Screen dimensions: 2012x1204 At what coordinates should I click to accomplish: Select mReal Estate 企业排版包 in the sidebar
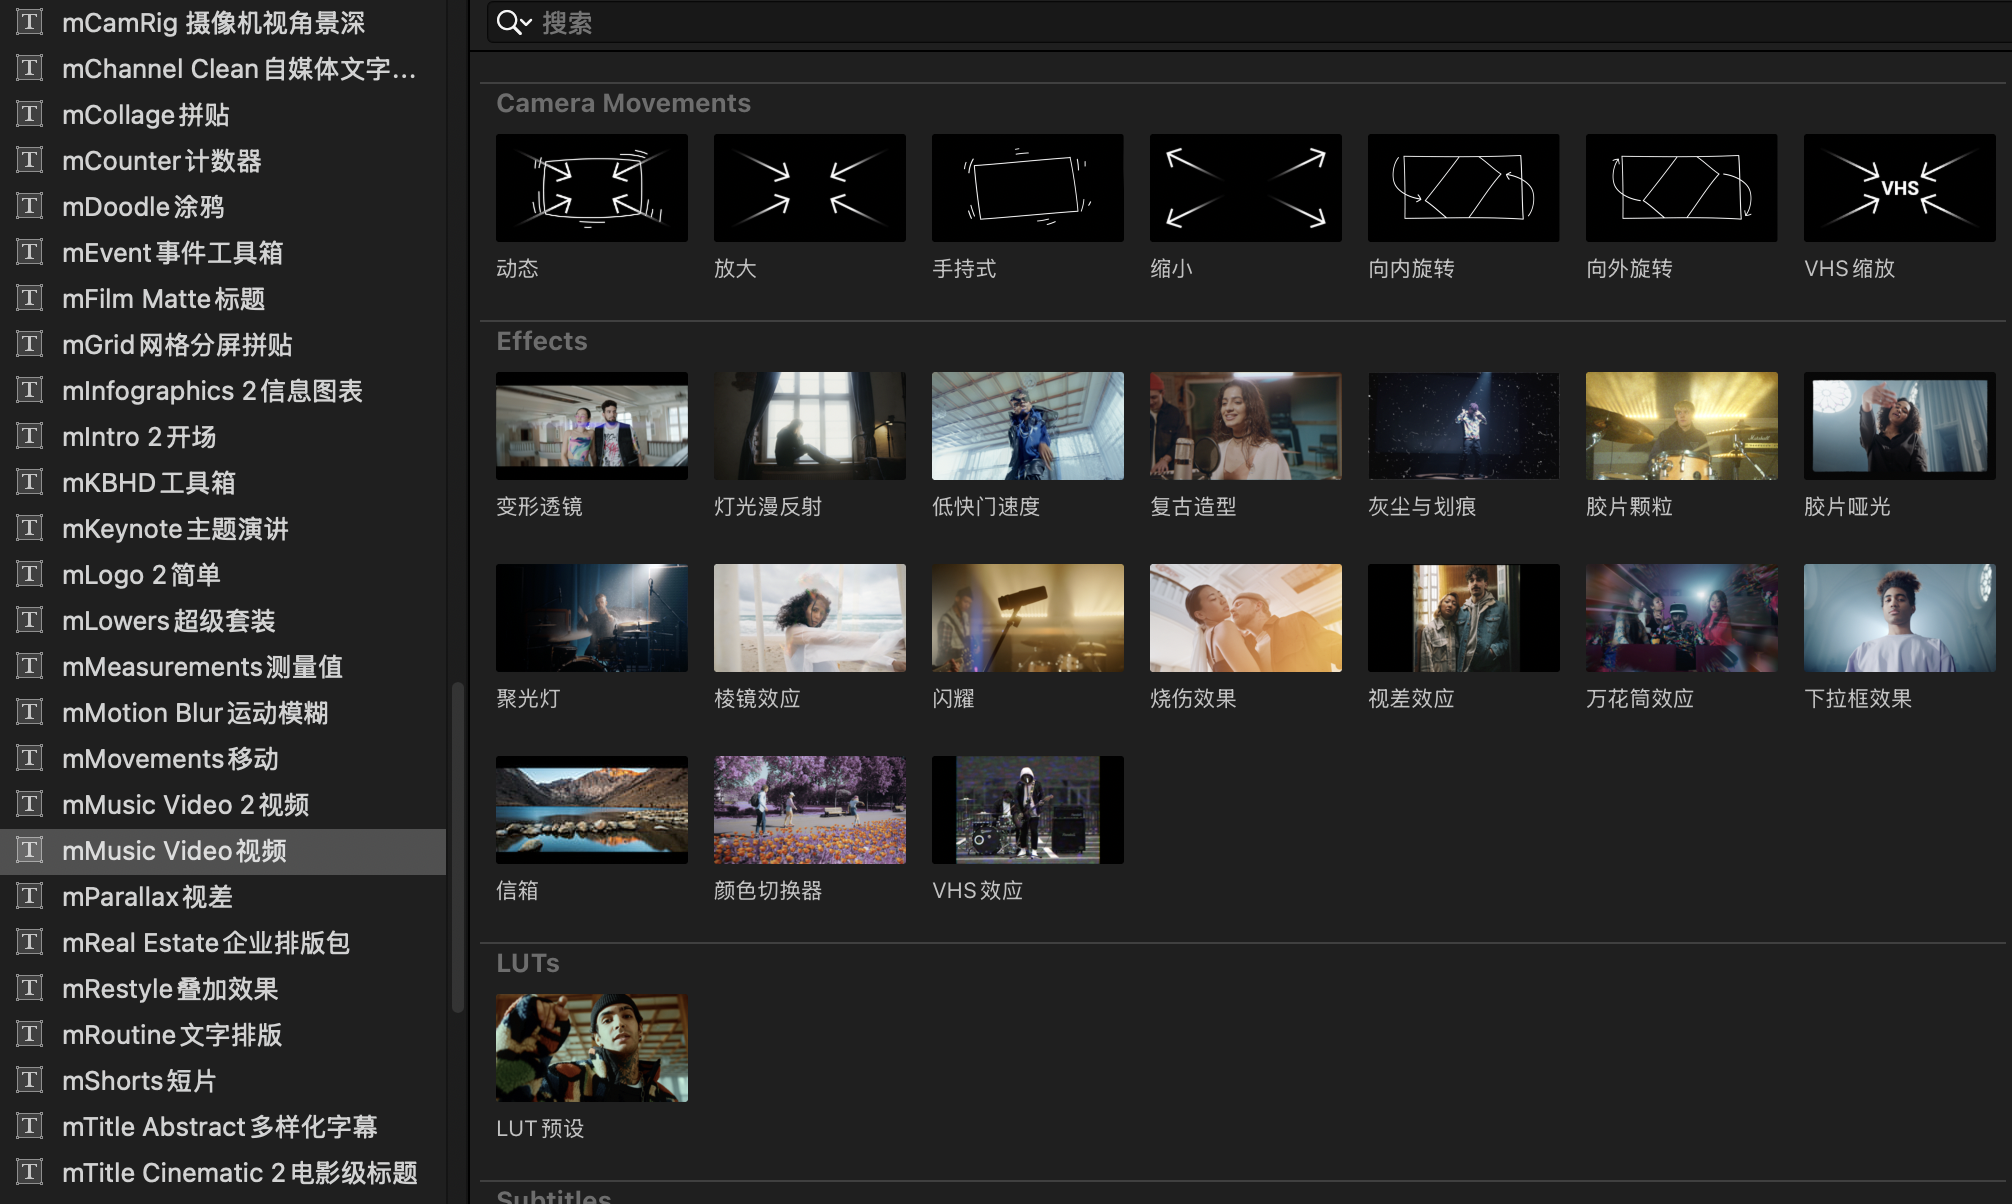[x=223, y=942]
